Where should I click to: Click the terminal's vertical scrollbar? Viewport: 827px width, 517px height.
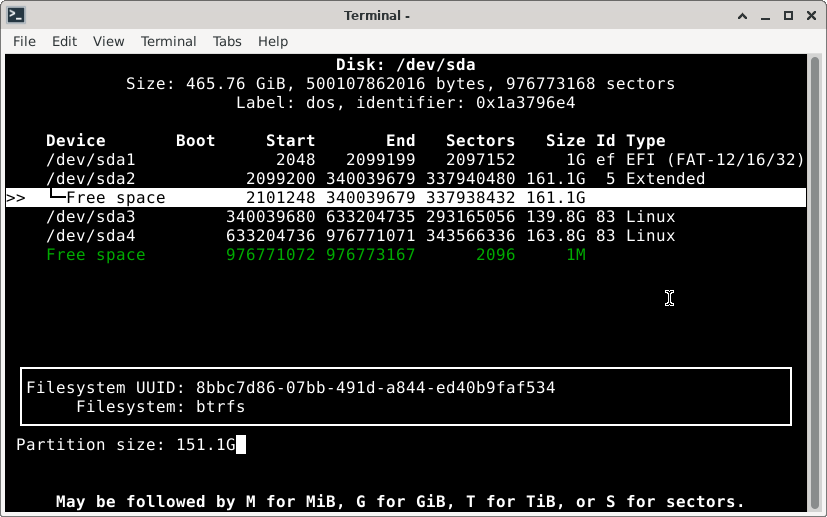click(816, 280)
